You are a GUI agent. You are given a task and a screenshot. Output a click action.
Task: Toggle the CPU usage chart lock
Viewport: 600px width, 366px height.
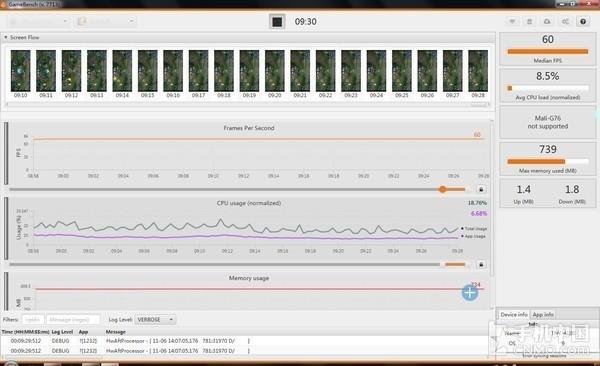pos(481,264)
